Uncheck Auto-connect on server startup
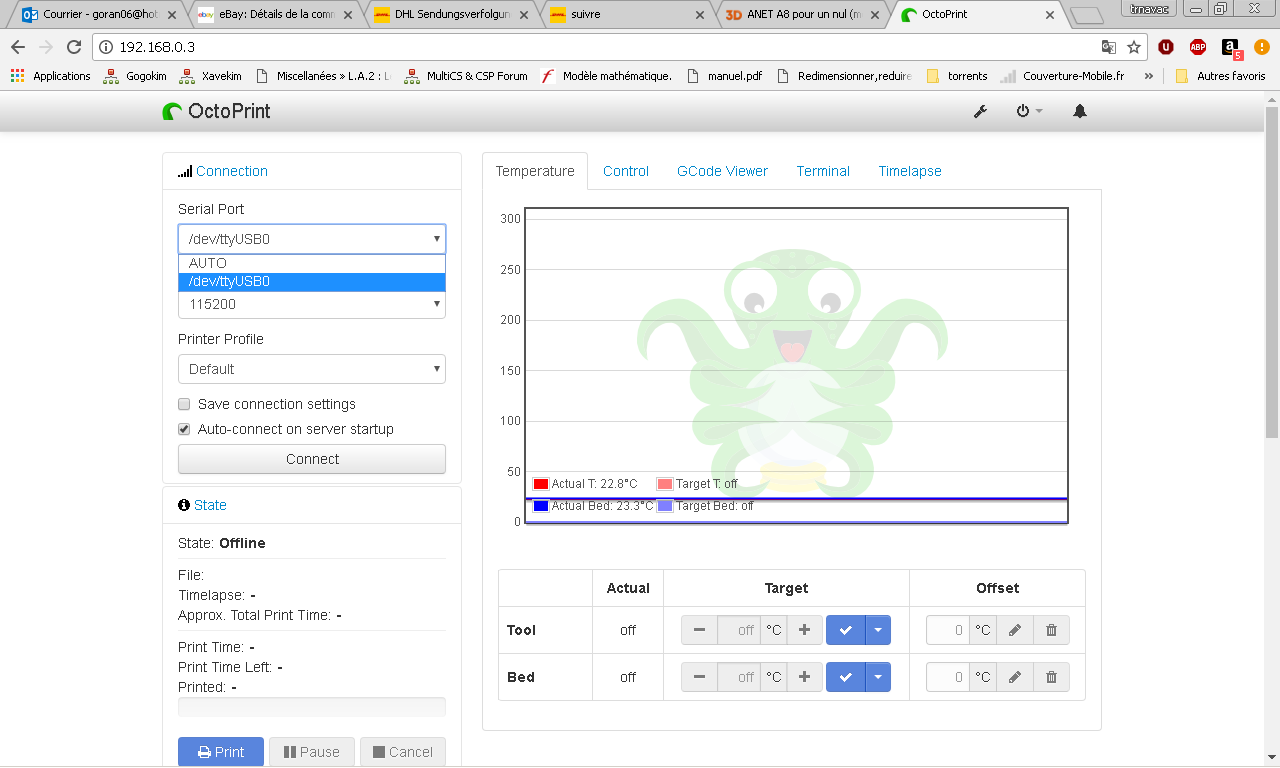This screenshot has width=1280, height=768. point(184,429)
